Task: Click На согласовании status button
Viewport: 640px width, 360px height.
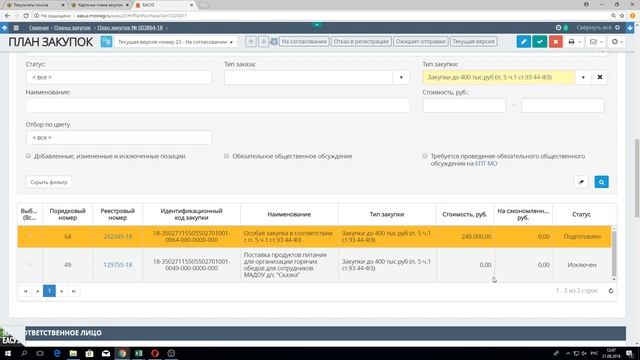Action: [x=304, y=42]
